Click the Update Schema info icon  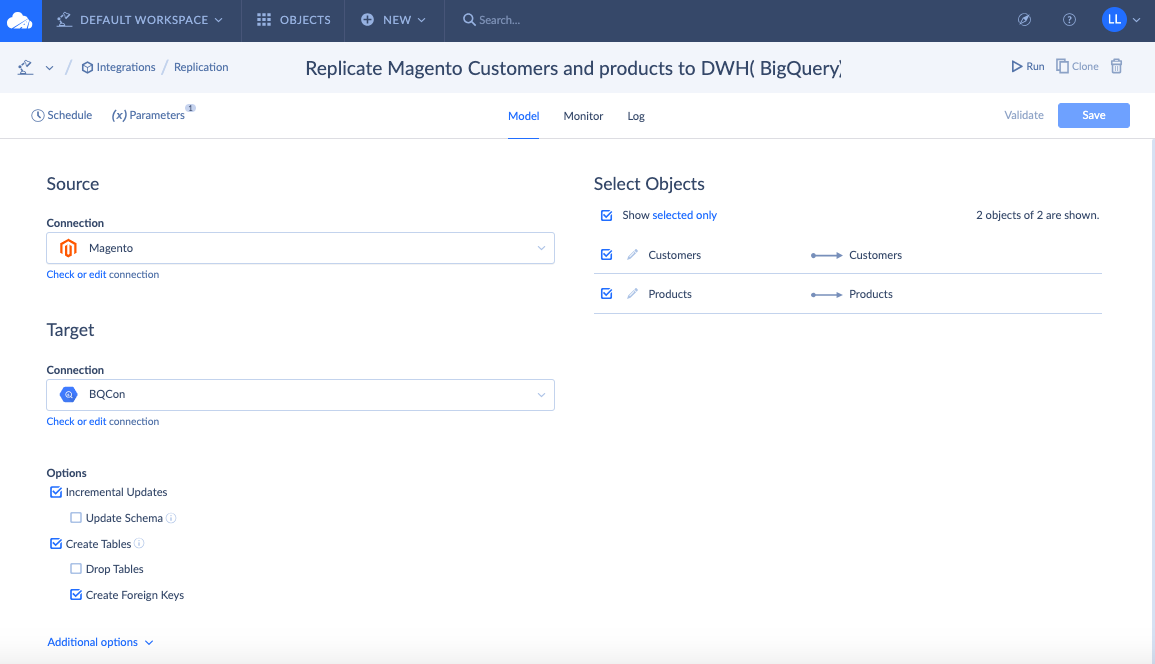tap(171, 518)
